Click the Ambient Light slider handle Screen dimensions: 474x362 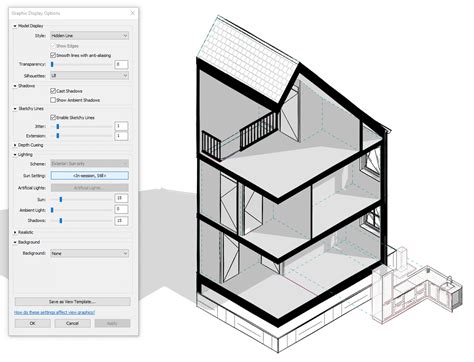click(x=52, y=210)
